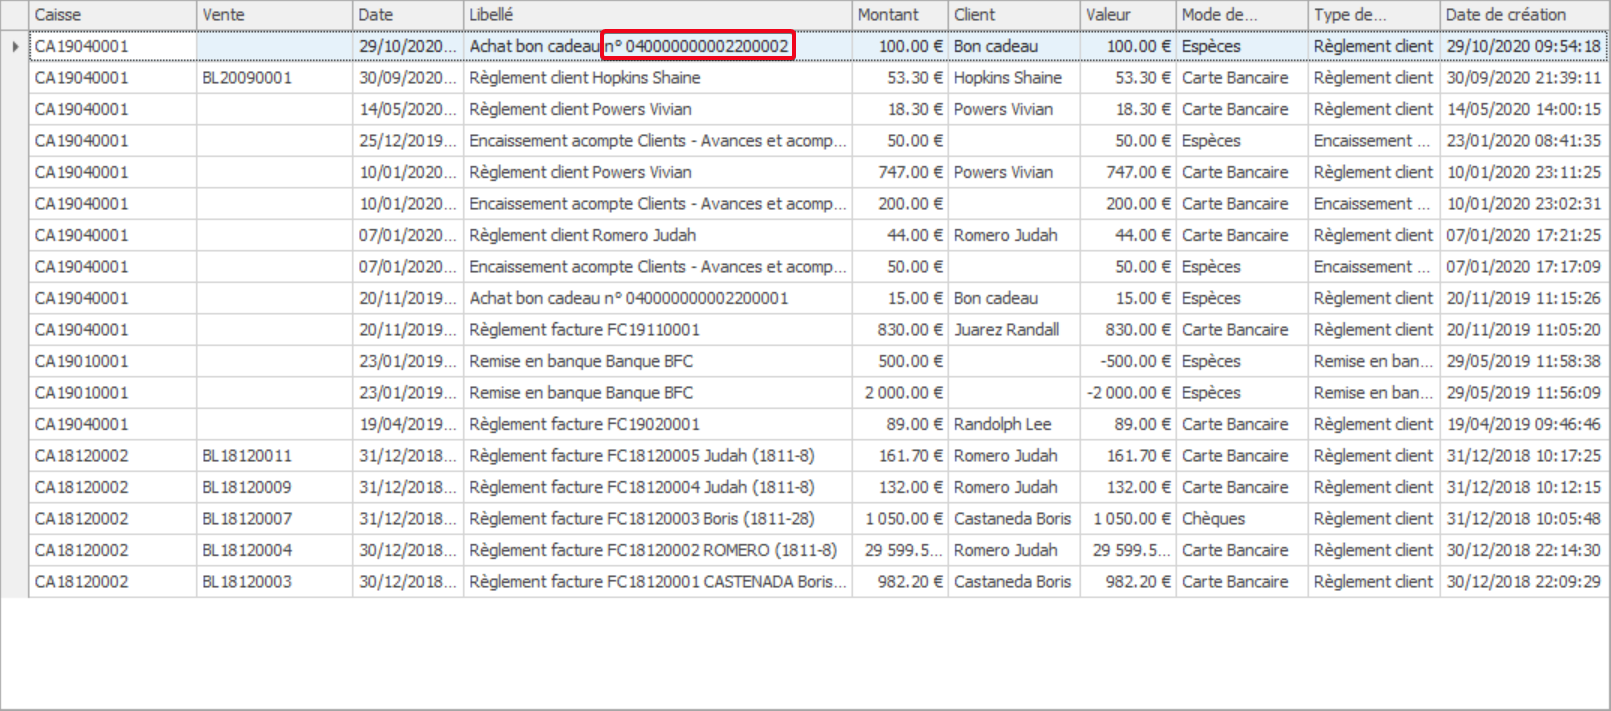1611x711 pixels.
Task: Click the Mode de... column header
Action: tap(1242, 15)
